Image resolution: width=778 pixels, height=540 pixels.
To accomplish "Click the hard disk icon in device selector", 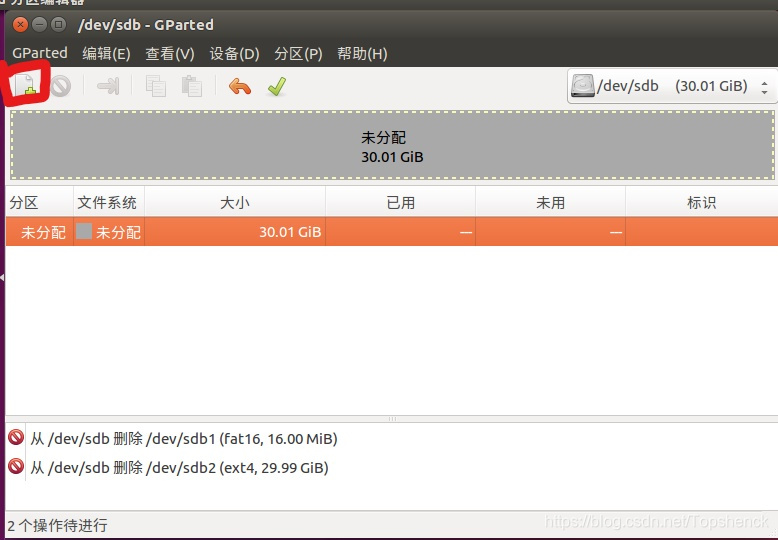I will click(582, 86).
